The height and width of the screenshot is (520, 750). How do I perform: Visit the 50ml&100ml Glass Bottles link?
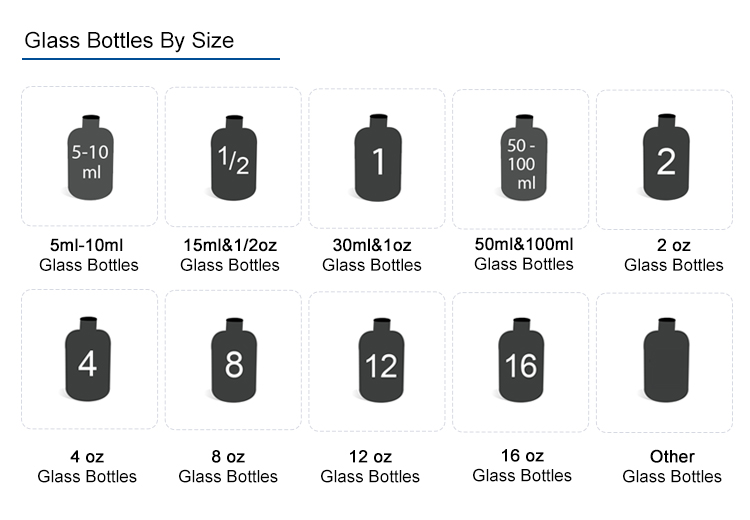click(x=524, y=254)
